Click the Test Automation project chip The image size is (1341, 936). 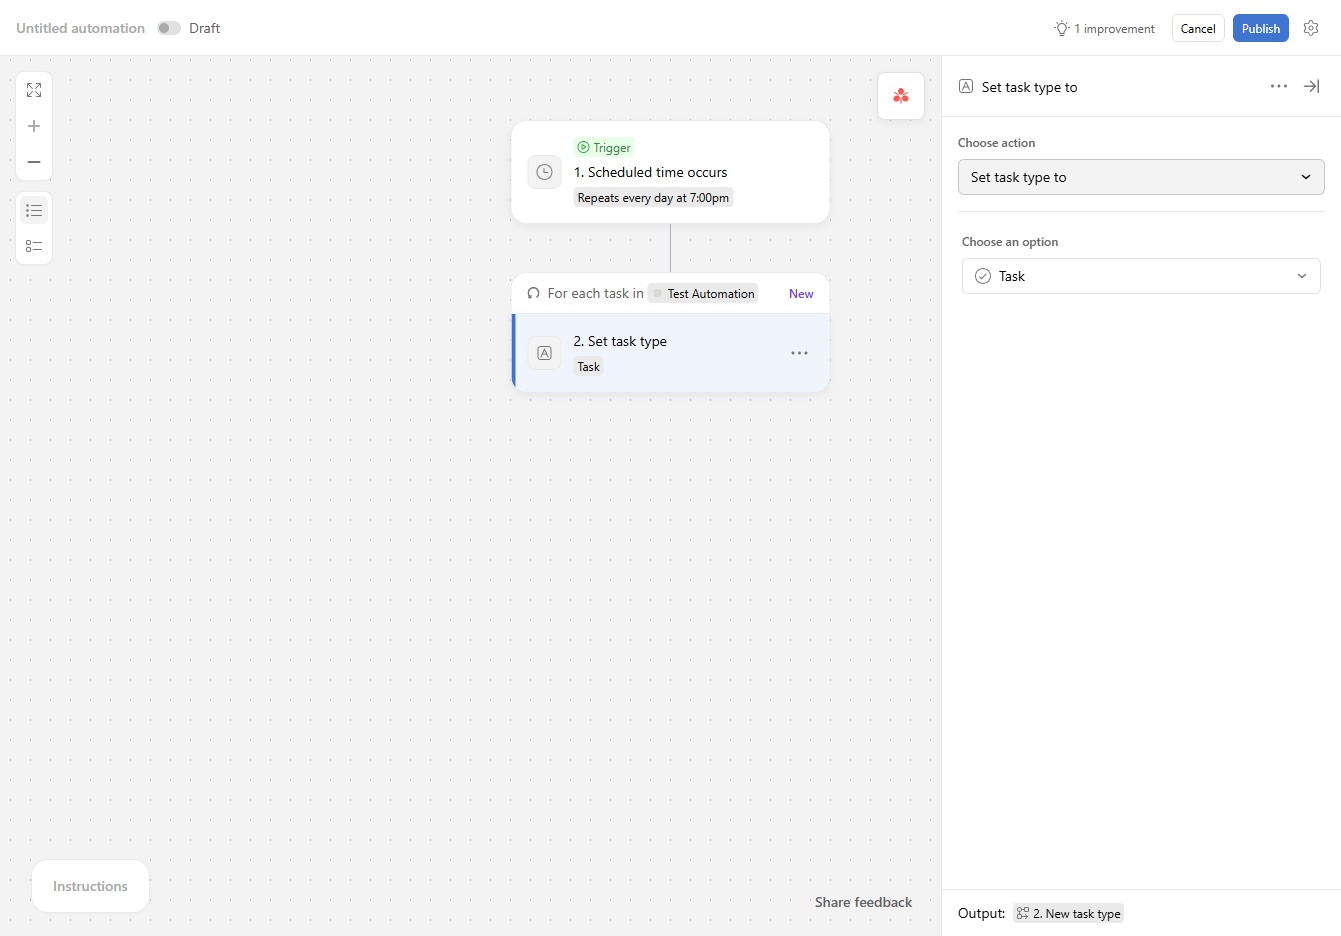coord(703,293)
